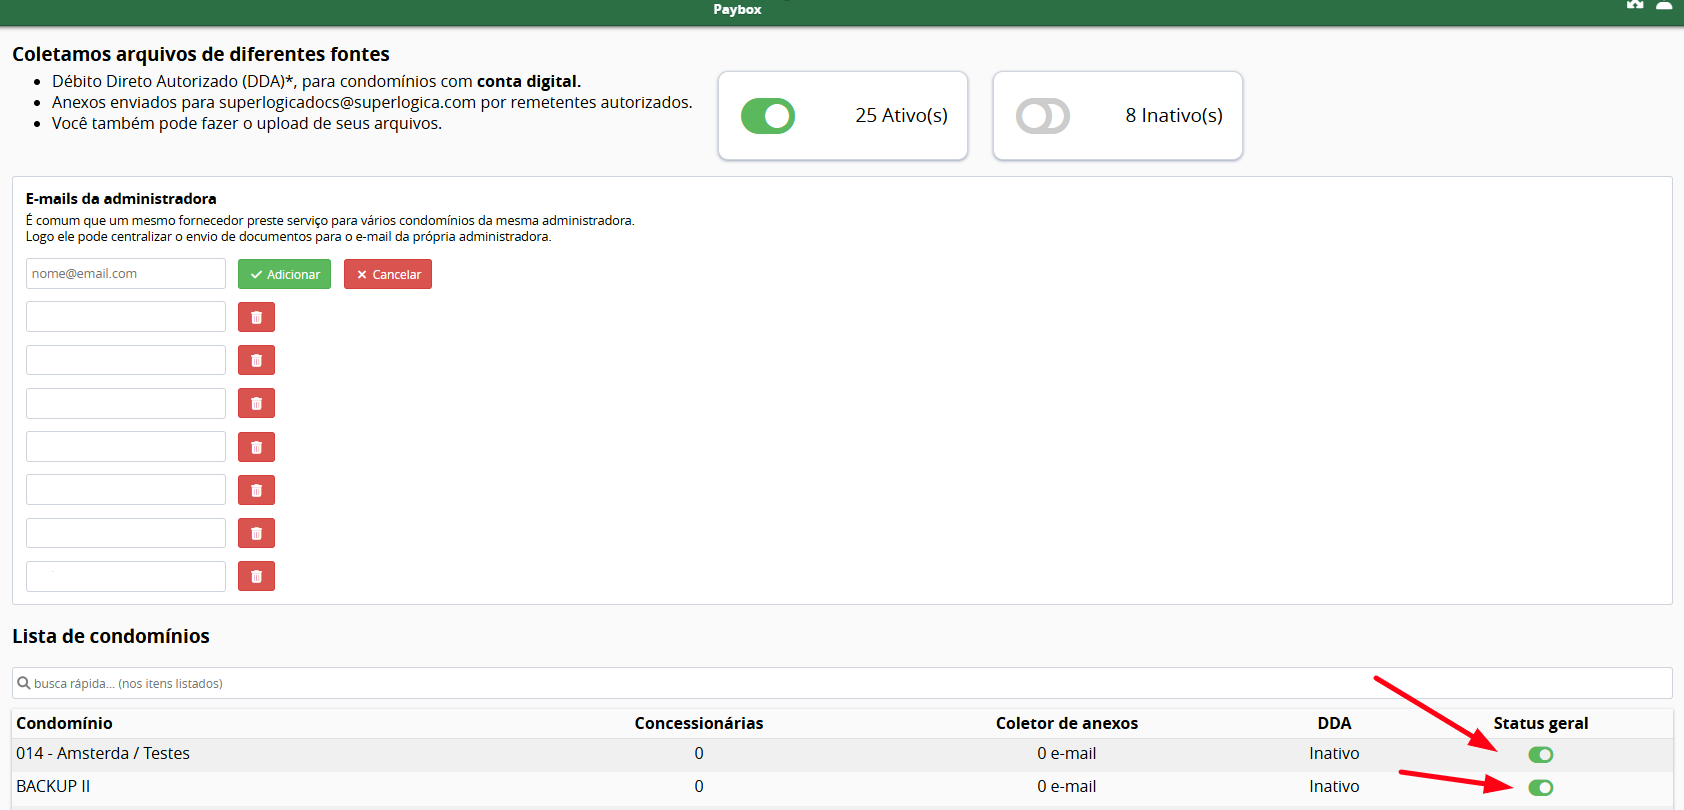
Task: Click the Condomínio column header
Action: coord(64,723)
